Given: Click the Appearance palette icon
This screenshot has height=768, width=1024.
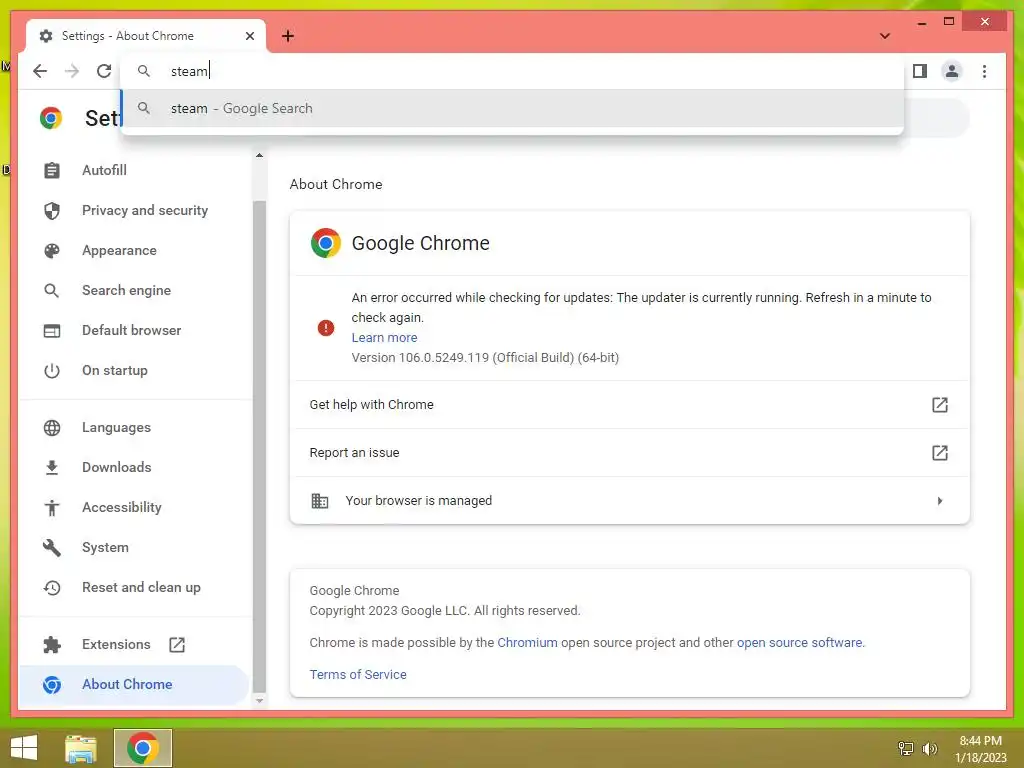Looking at the screenshot, I should [x=52, y=251].
